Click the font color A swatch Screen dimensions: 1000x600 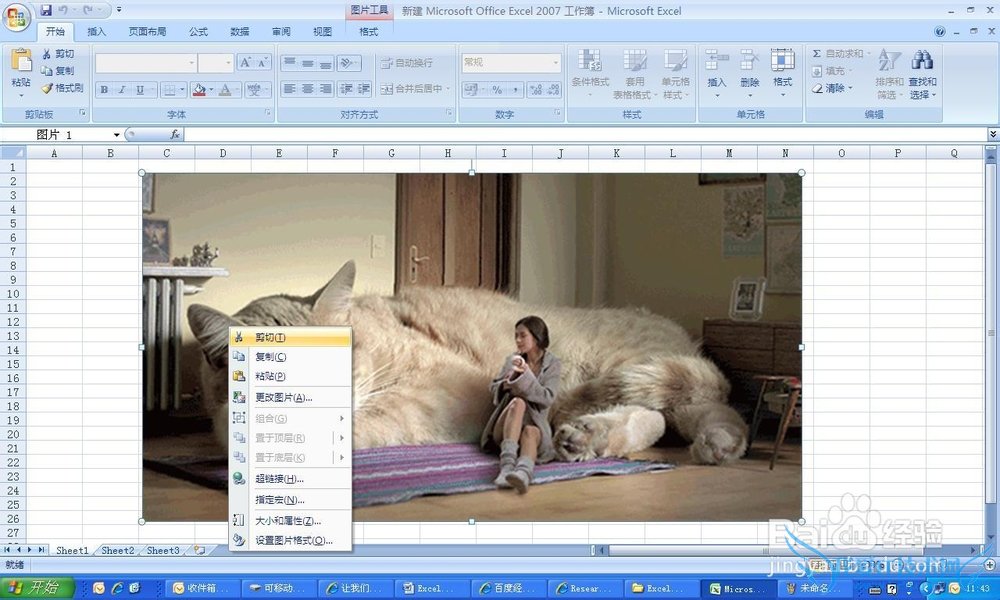224,90
